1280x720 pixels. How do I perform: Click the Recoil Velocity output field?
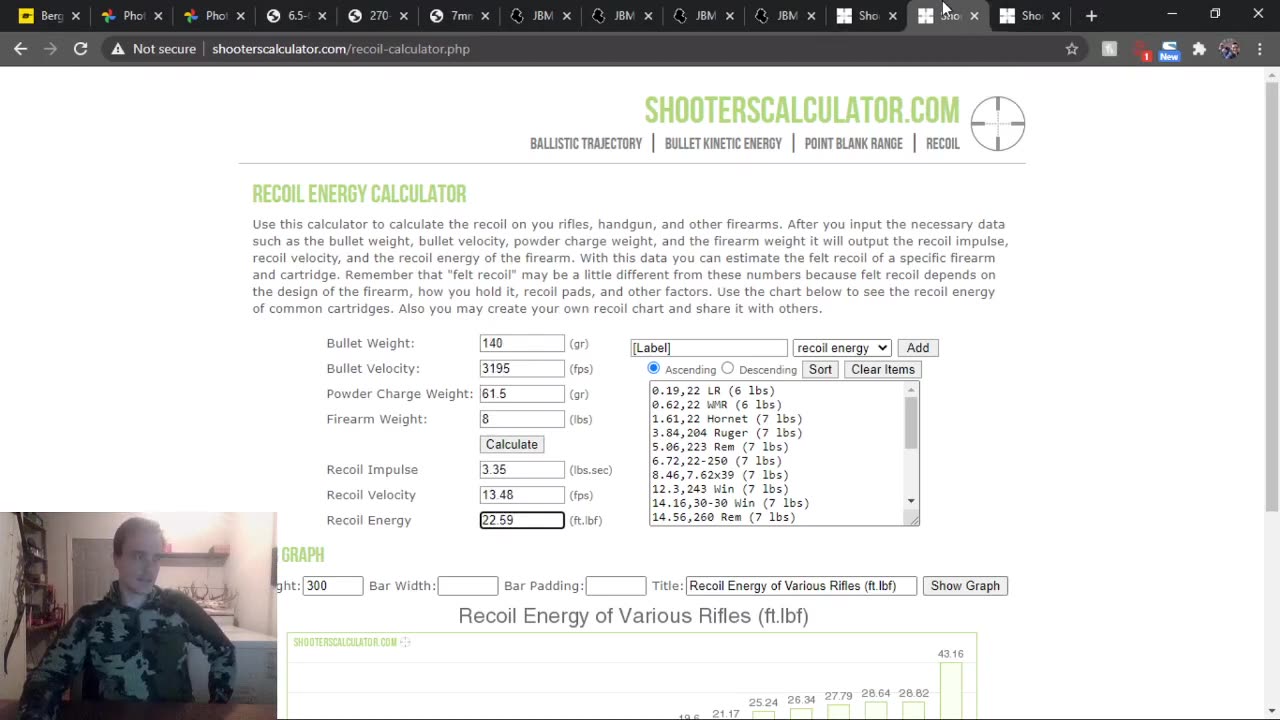(x=522, y=495)
